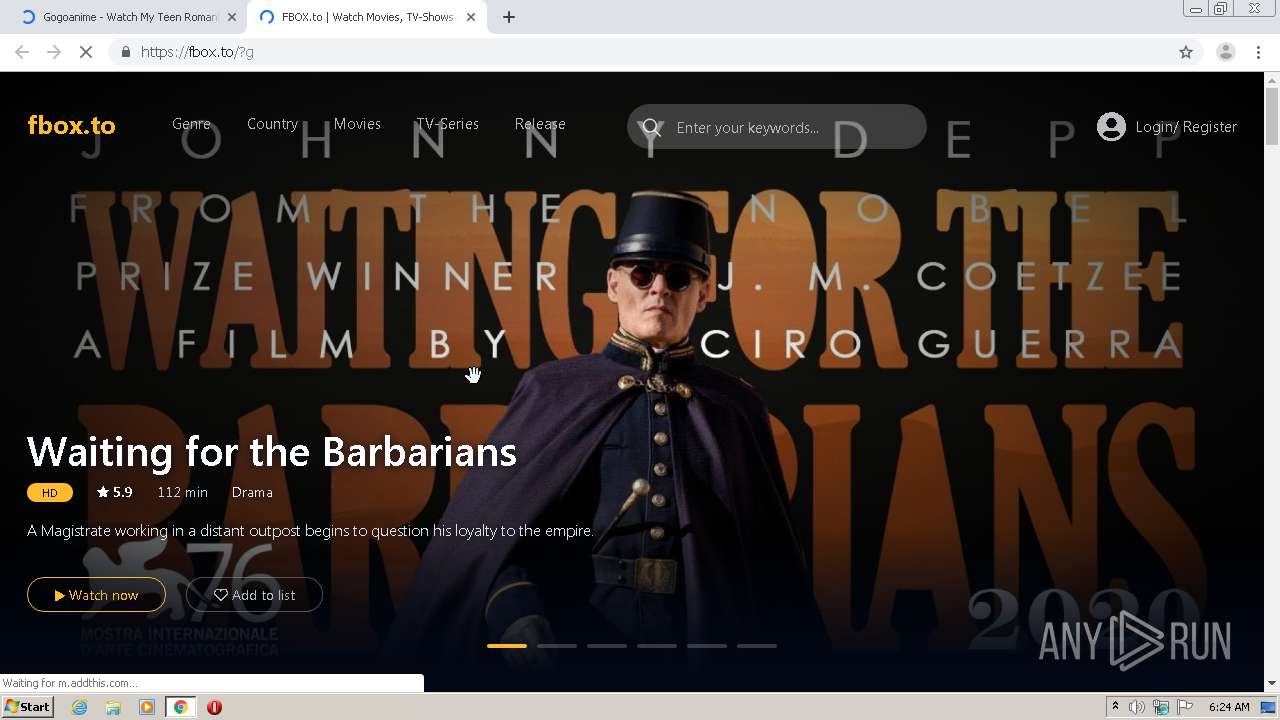Click the Action Center flag icon
Viewport: 1280px width, 720px height.
click(x=1185, y=707)
